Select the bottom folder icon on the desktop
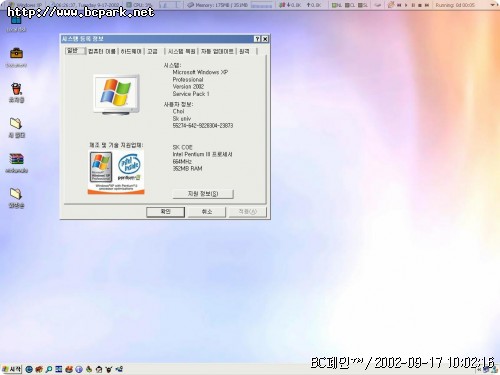The height and width of the screenshot is (375, 500). (16, 194)
